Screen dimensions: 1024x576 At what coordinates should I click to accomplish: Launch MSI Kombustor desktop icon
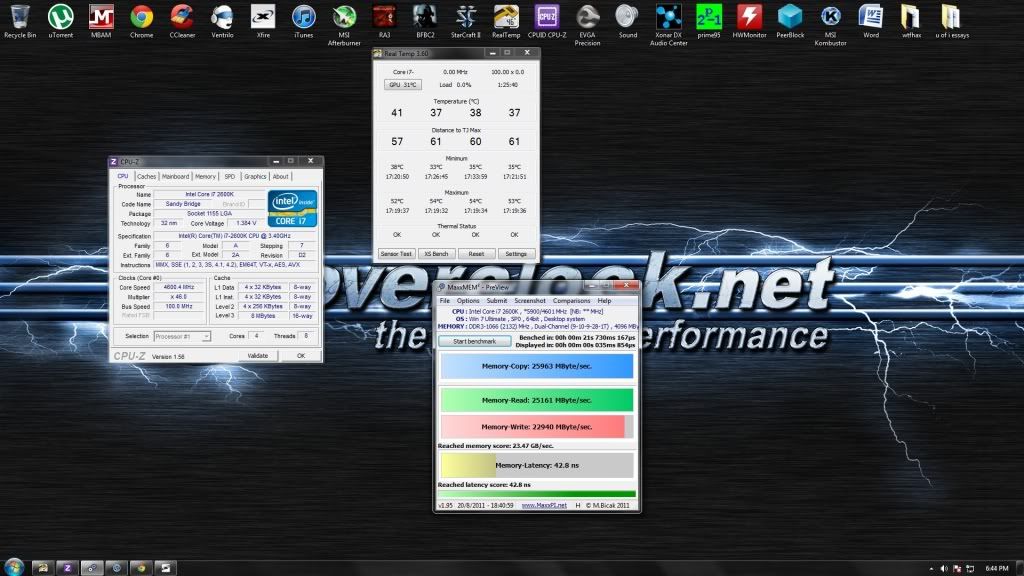pyautogui.click(x=830, y=25)
